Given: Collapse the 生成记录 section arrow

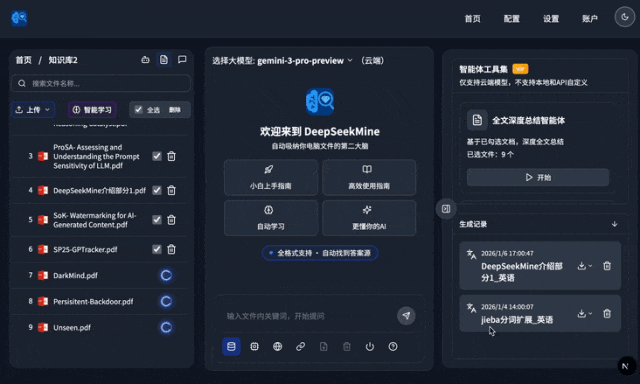Looking at the screenshot, I should point(614,224).
